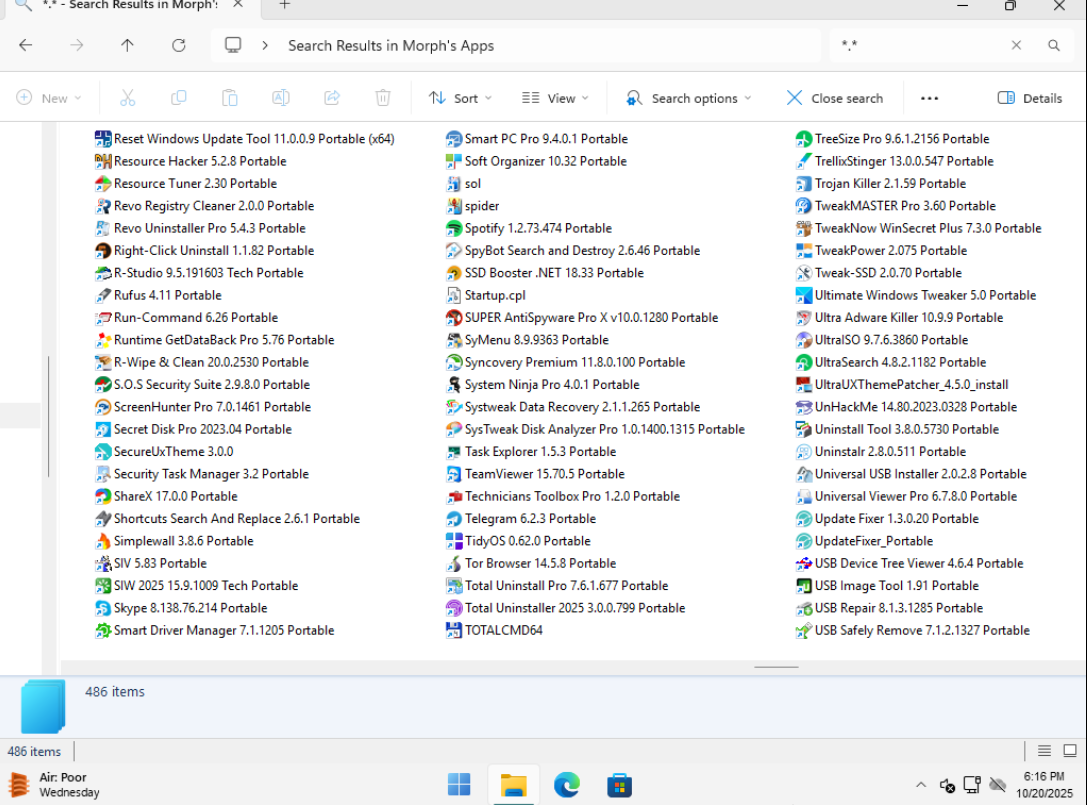Viewport: 1087px width, 805px height.
Task: Select the ShareX 17.0.0 Portable icon
Action: click(102, 496)
